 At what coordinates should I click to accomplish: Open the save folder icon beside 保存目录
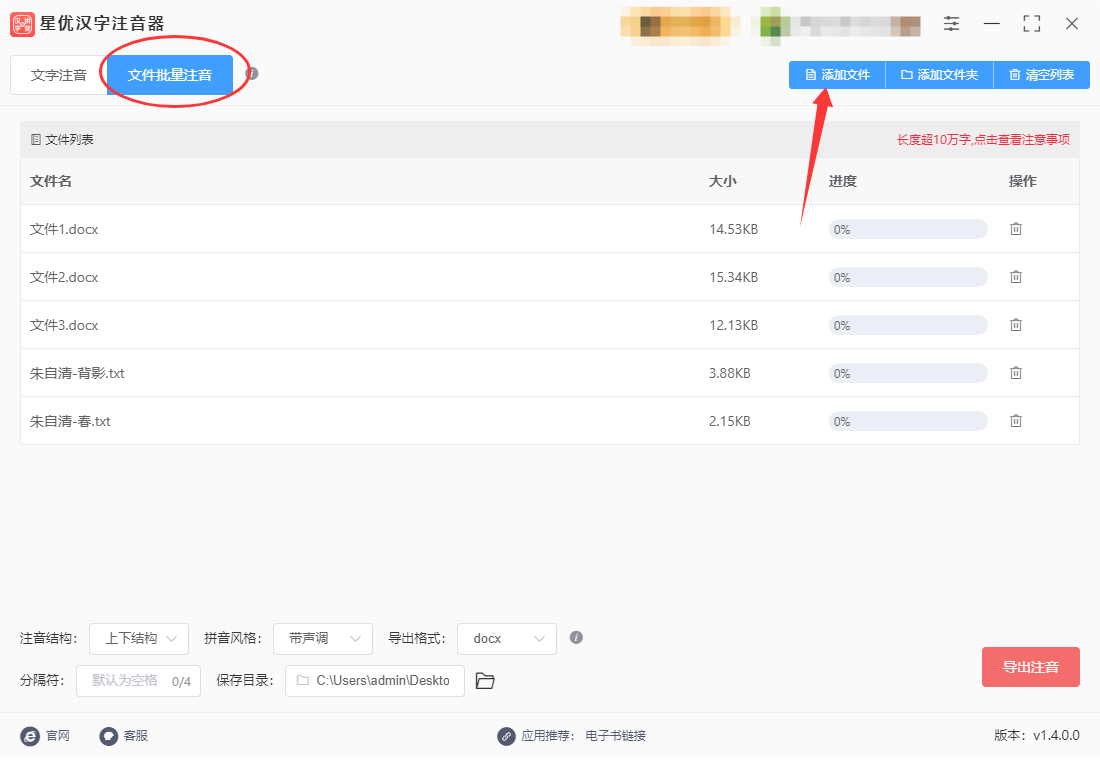click(485, 681)
